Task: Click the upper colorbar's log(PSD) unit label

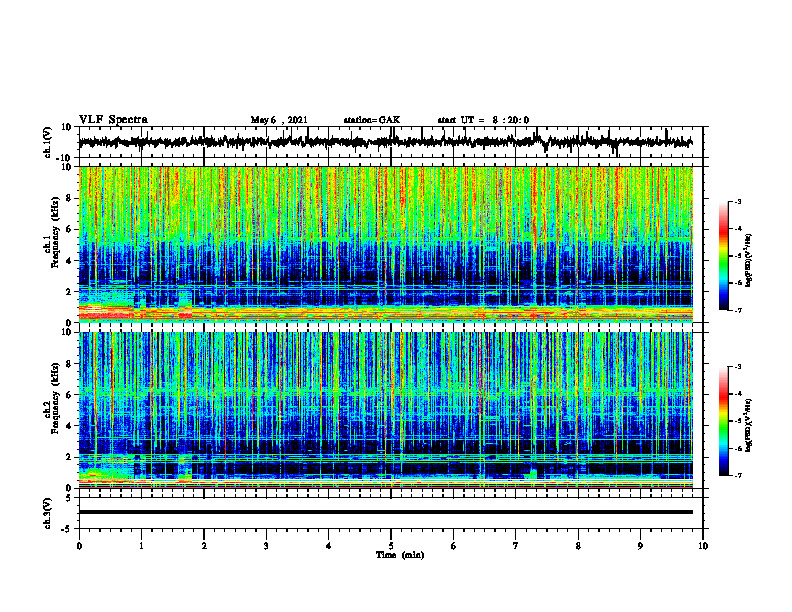Action: pyautogui.click(x=749, y=260)
